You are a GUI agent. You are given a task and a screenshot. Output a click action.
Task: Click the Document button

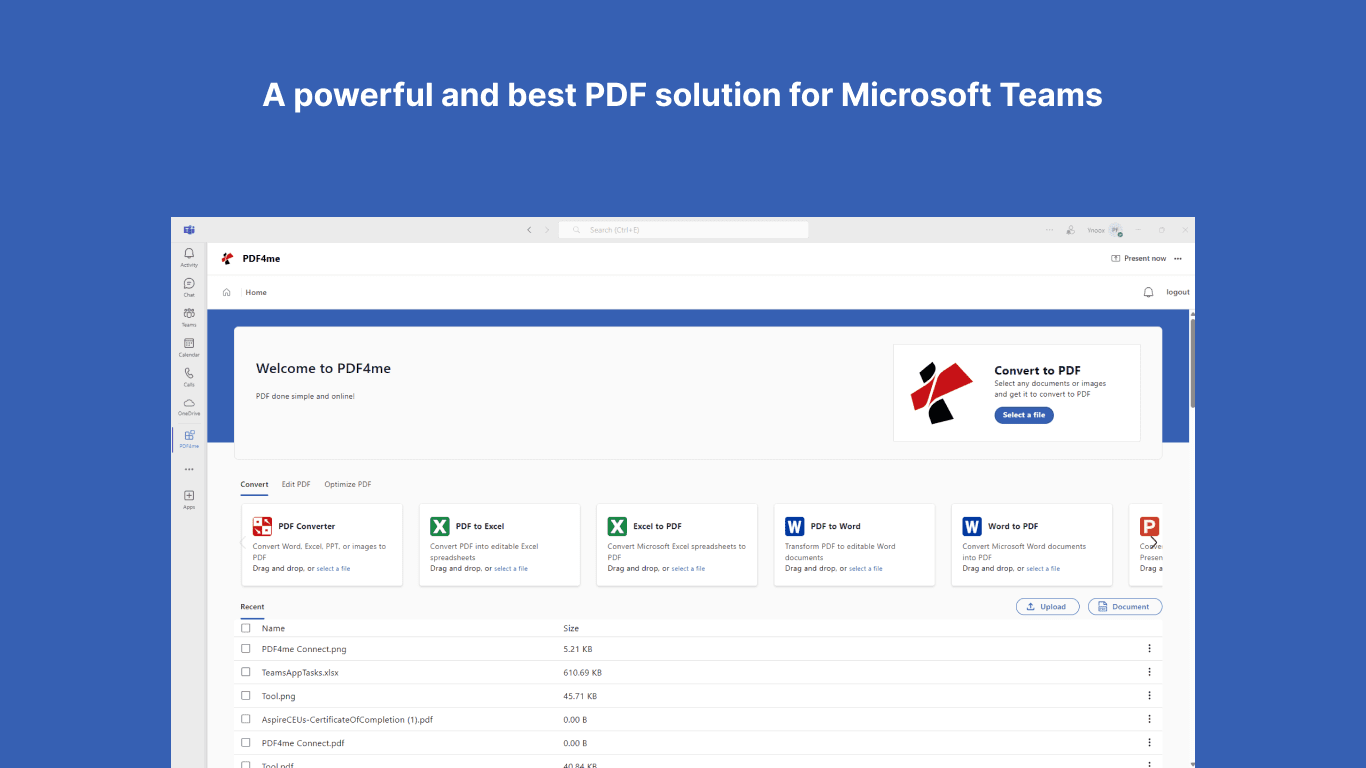[x=1125, y=606]
